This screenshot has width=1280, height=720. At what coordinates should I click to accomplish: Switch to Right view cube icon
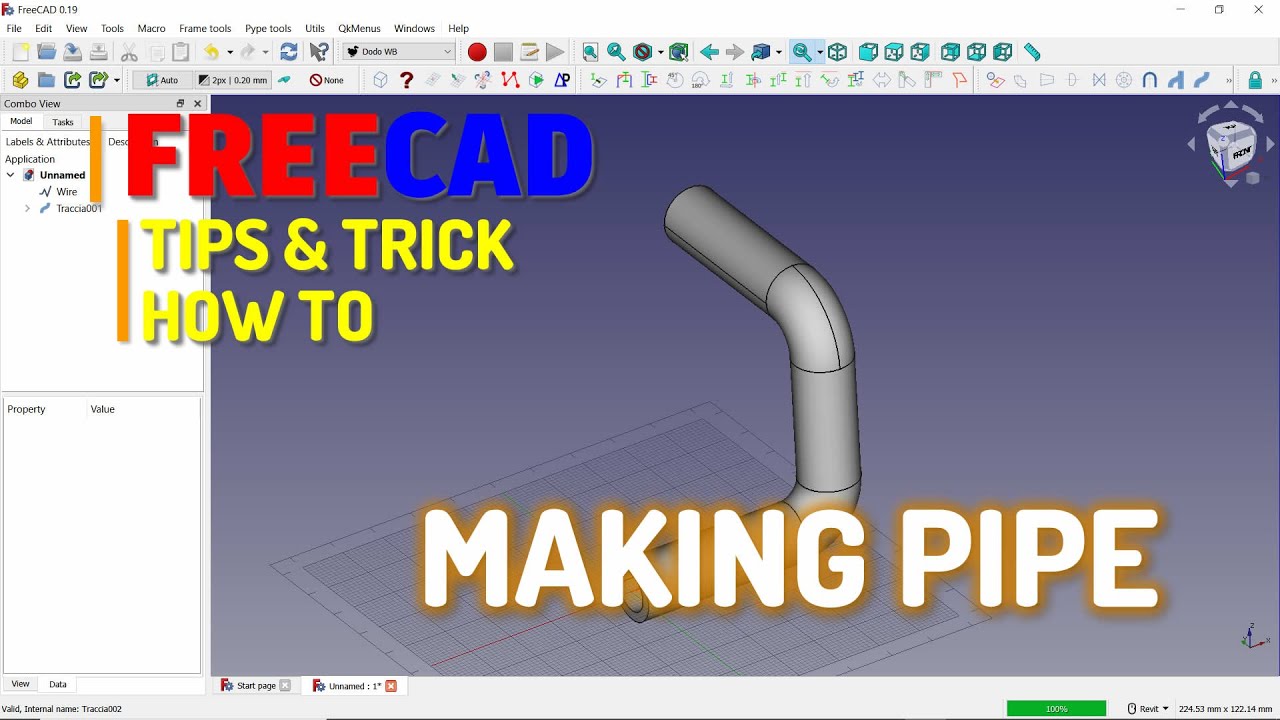click(920, 52)
